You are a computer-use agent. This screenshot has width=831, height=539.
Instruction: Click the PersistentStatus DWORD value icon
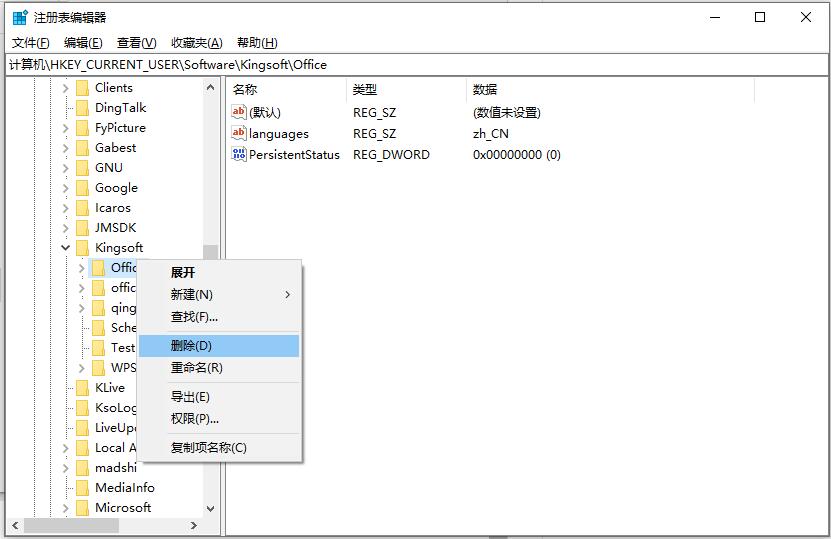click(x=239, y=154)
